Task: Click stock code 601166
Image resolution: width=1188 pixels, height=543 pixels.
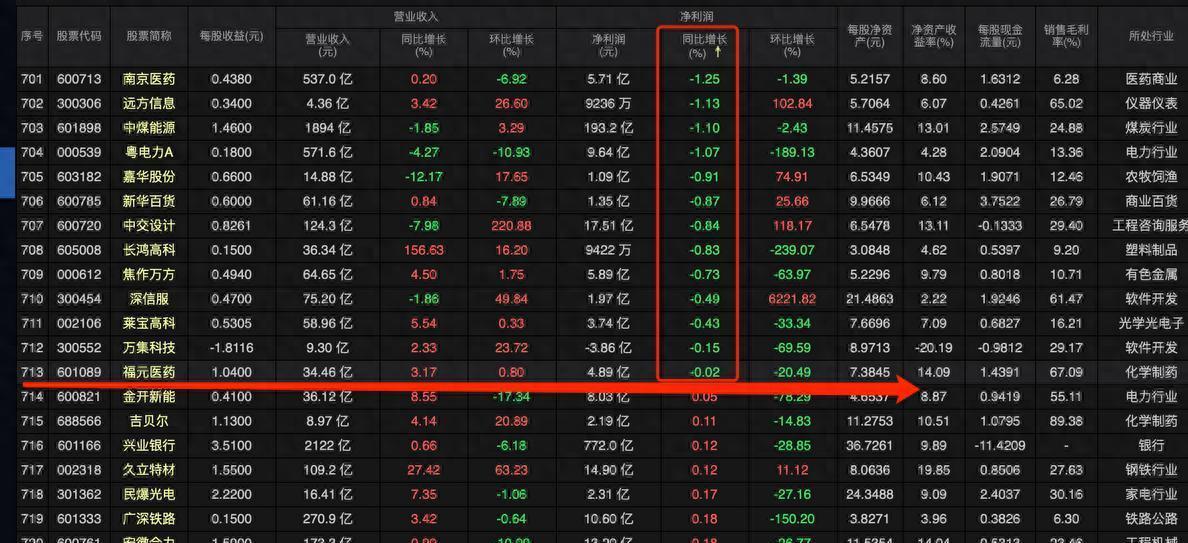Action: [x=79, y=445]
